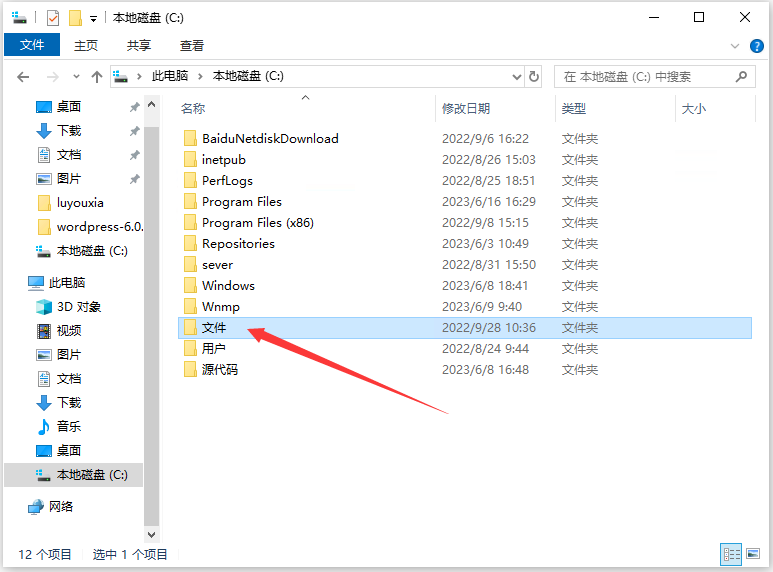
Task: Expand the ribbon with the chevron
Action: point(735,46)
